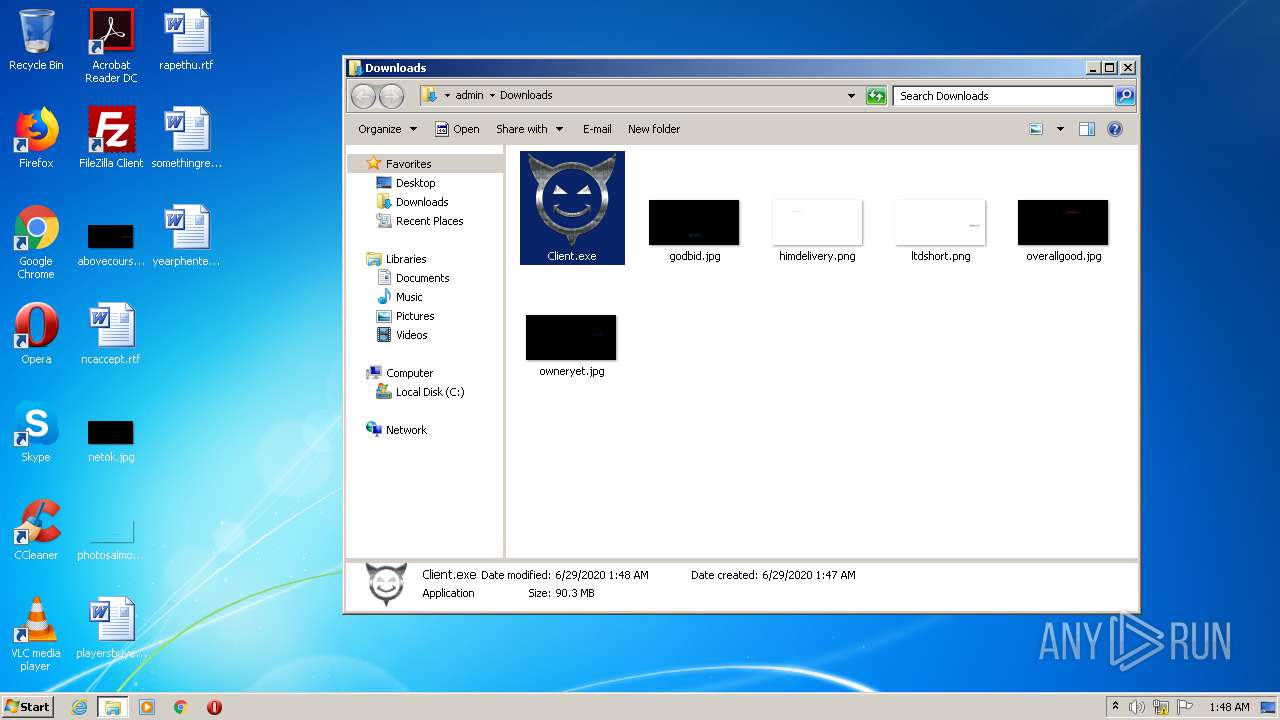This screenshot has width=1280, height=720.
Task: Open the More view options arrow
Action: [x=1060, y=129]
